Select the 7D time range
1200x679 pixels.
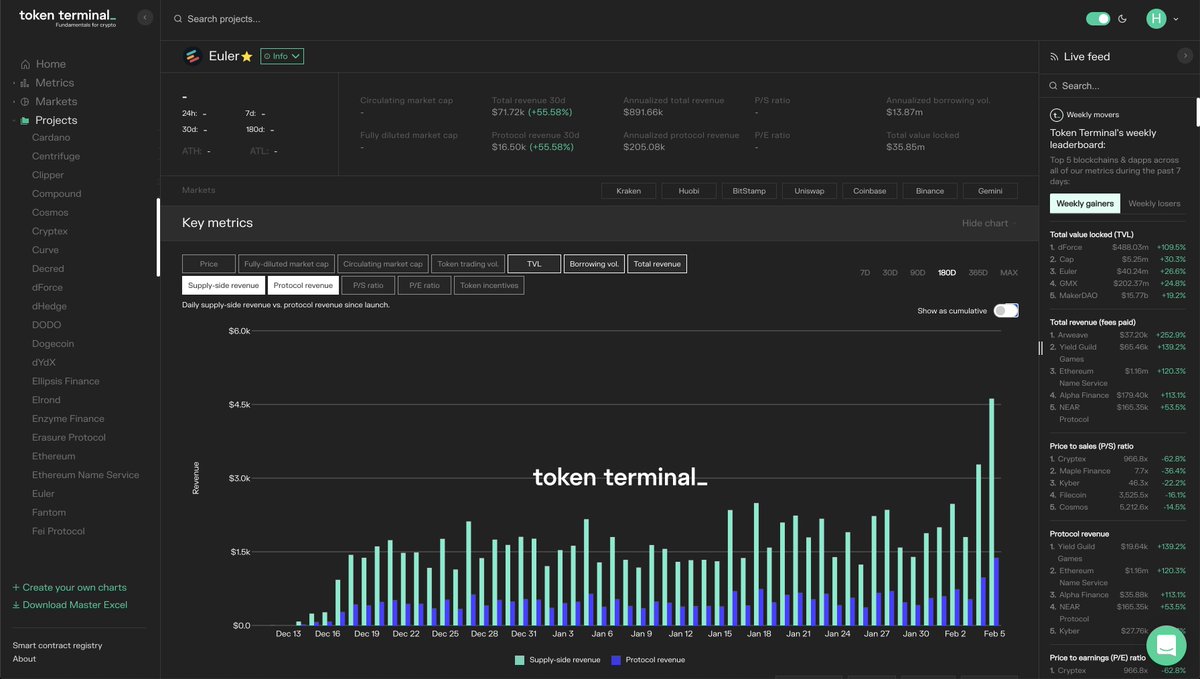pos(865,273)
